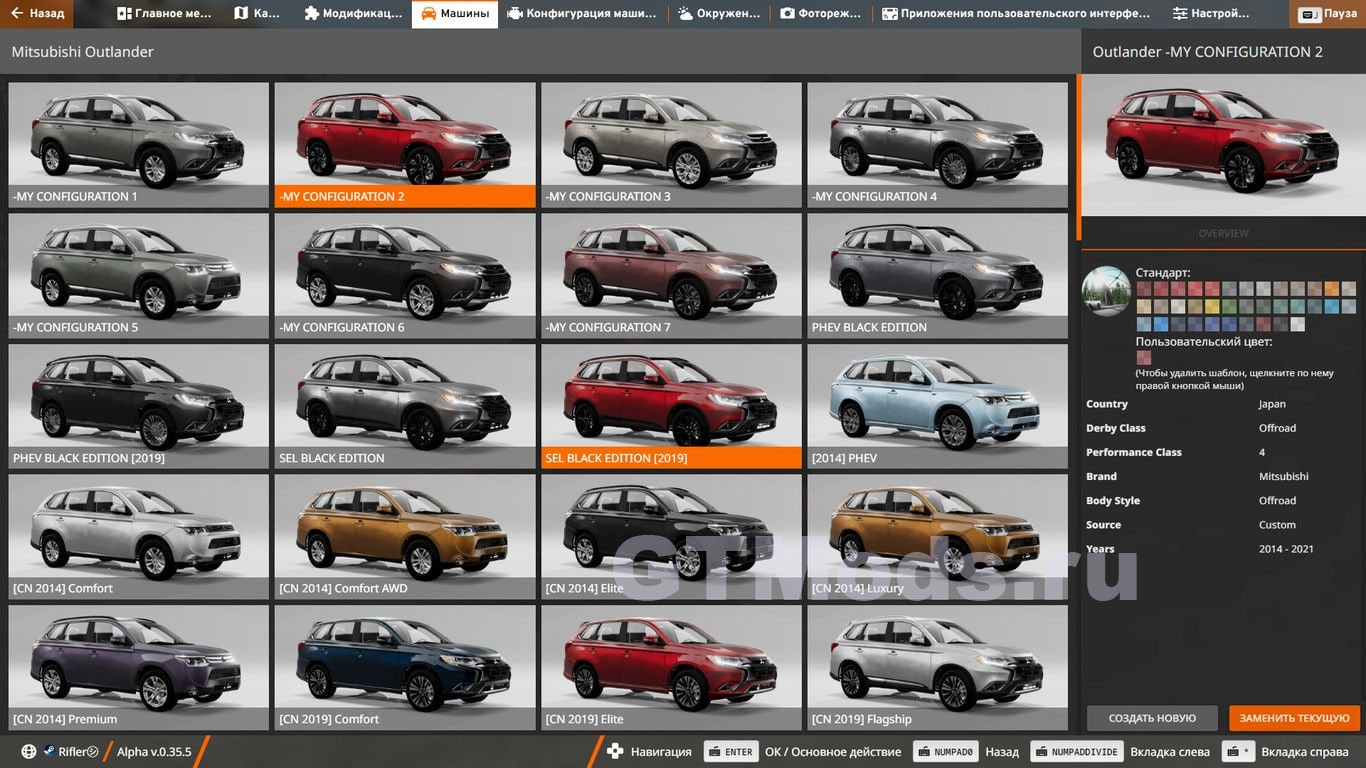
Task: Choose the -MY CONFIGURATION 6 car
Action: click(x=405, y=275)
